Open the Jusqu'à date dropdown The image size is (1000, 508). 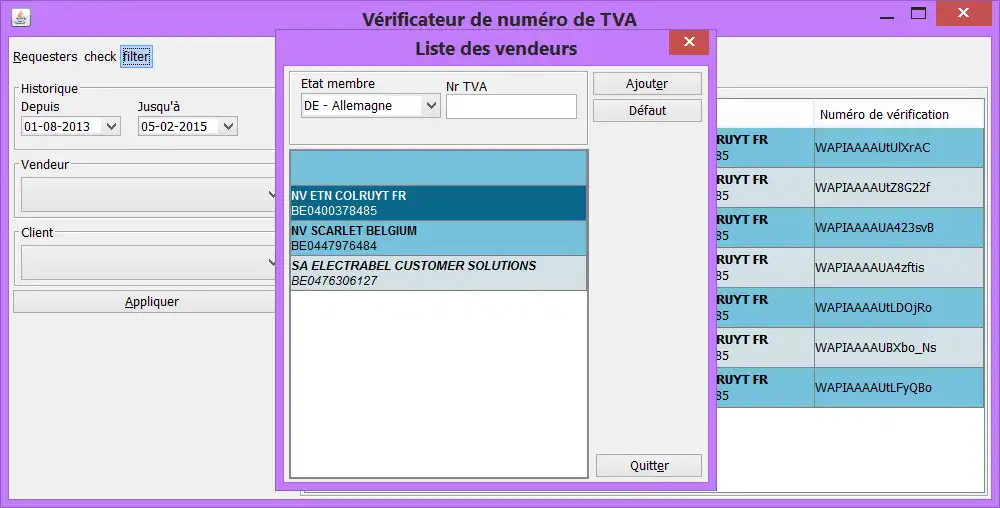click(x=228, y=126)
